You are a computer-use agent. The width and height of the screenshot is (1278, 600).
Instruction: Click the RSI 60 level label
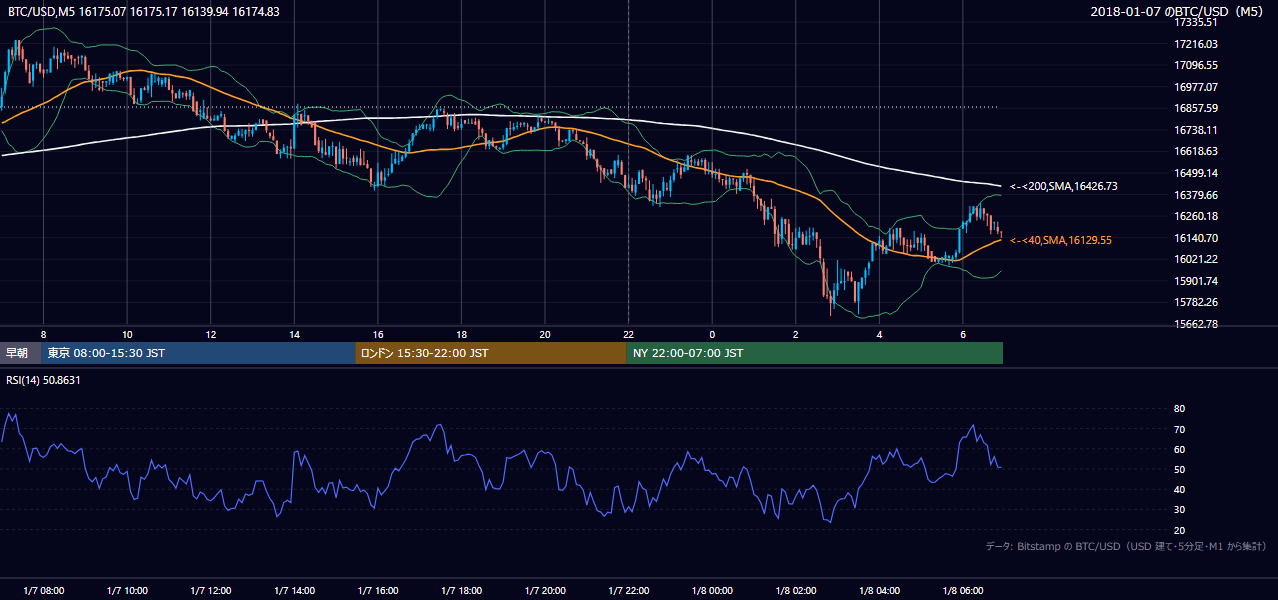tap(1179, 449)
